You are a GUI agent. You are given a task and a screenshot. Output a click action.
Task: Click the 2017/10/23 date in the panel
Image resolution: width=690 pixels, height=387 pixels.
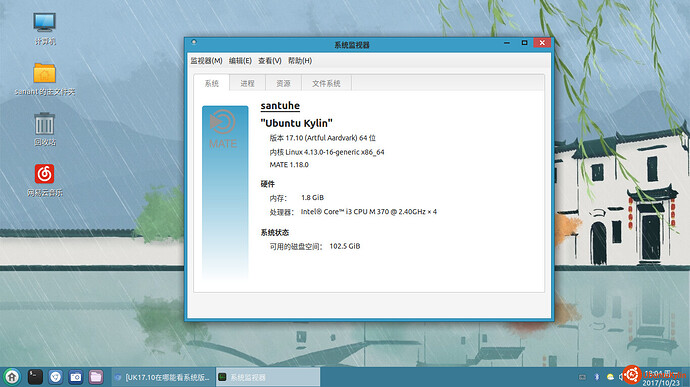coord(661,383)
